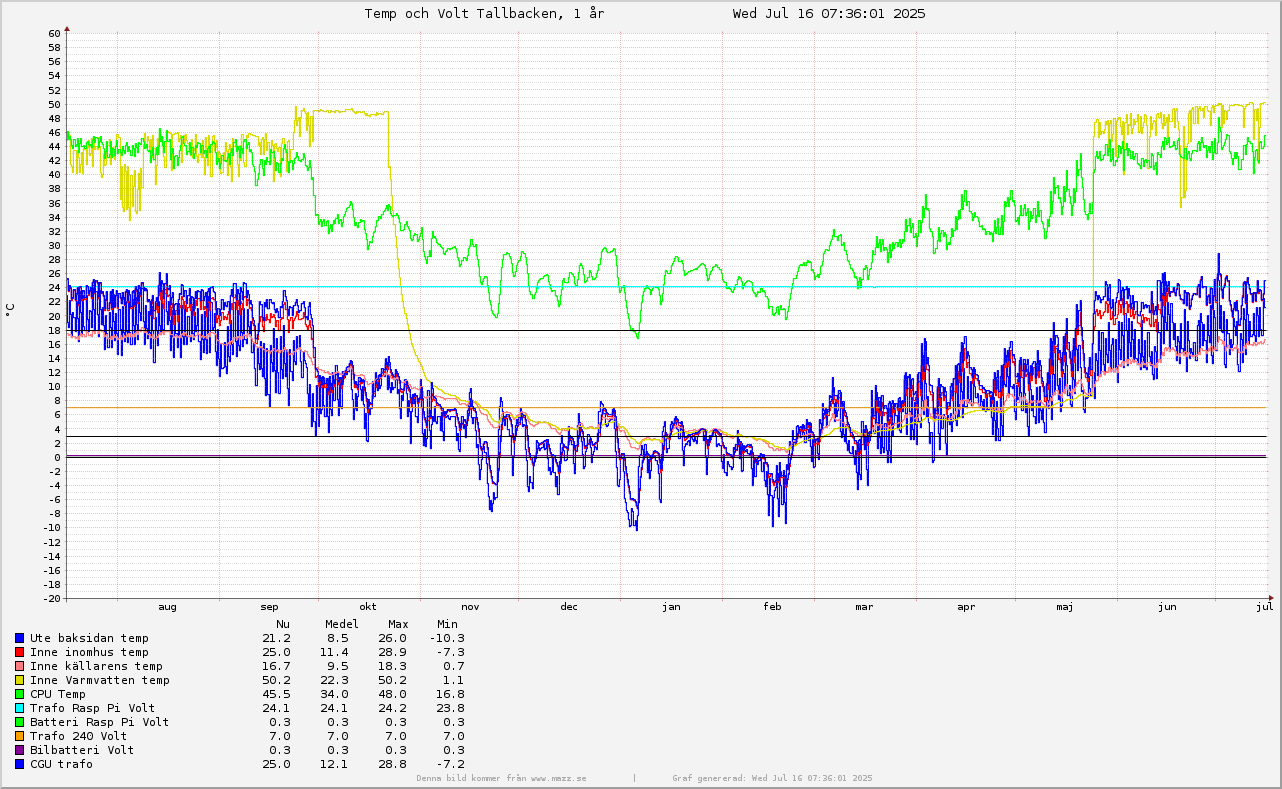This screenshot has width=1282, height=789.
Task: Select the 'Trafo Rasp Pi Volt' legend label
Action: click(x=93, y=708)
